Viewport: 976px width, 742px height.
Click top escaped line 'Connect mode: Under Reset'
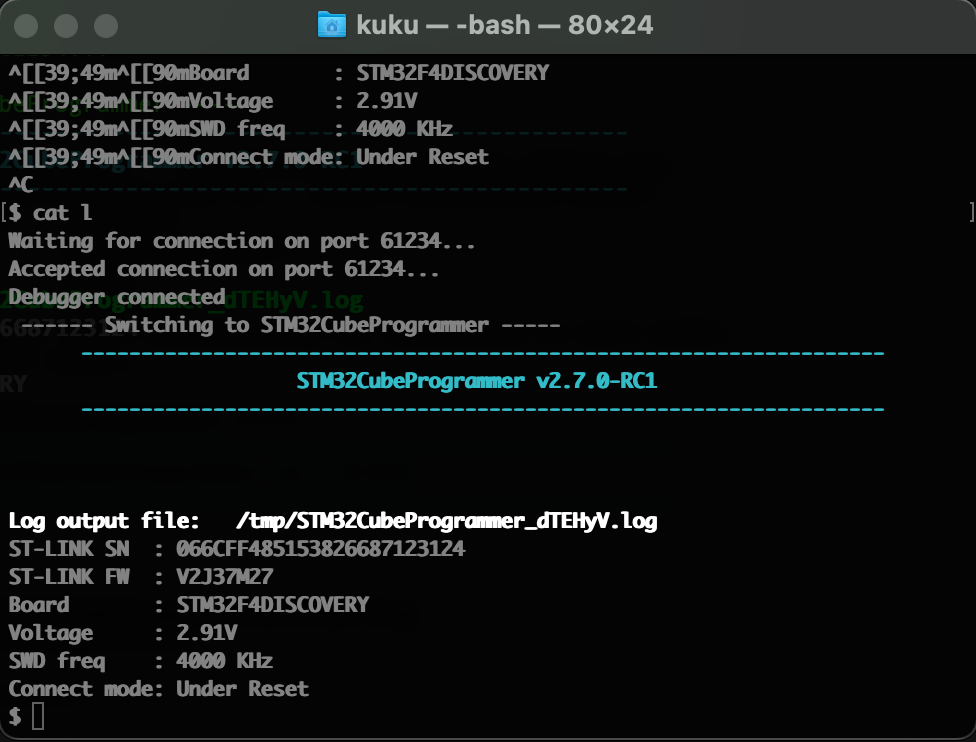coord(248,157)
